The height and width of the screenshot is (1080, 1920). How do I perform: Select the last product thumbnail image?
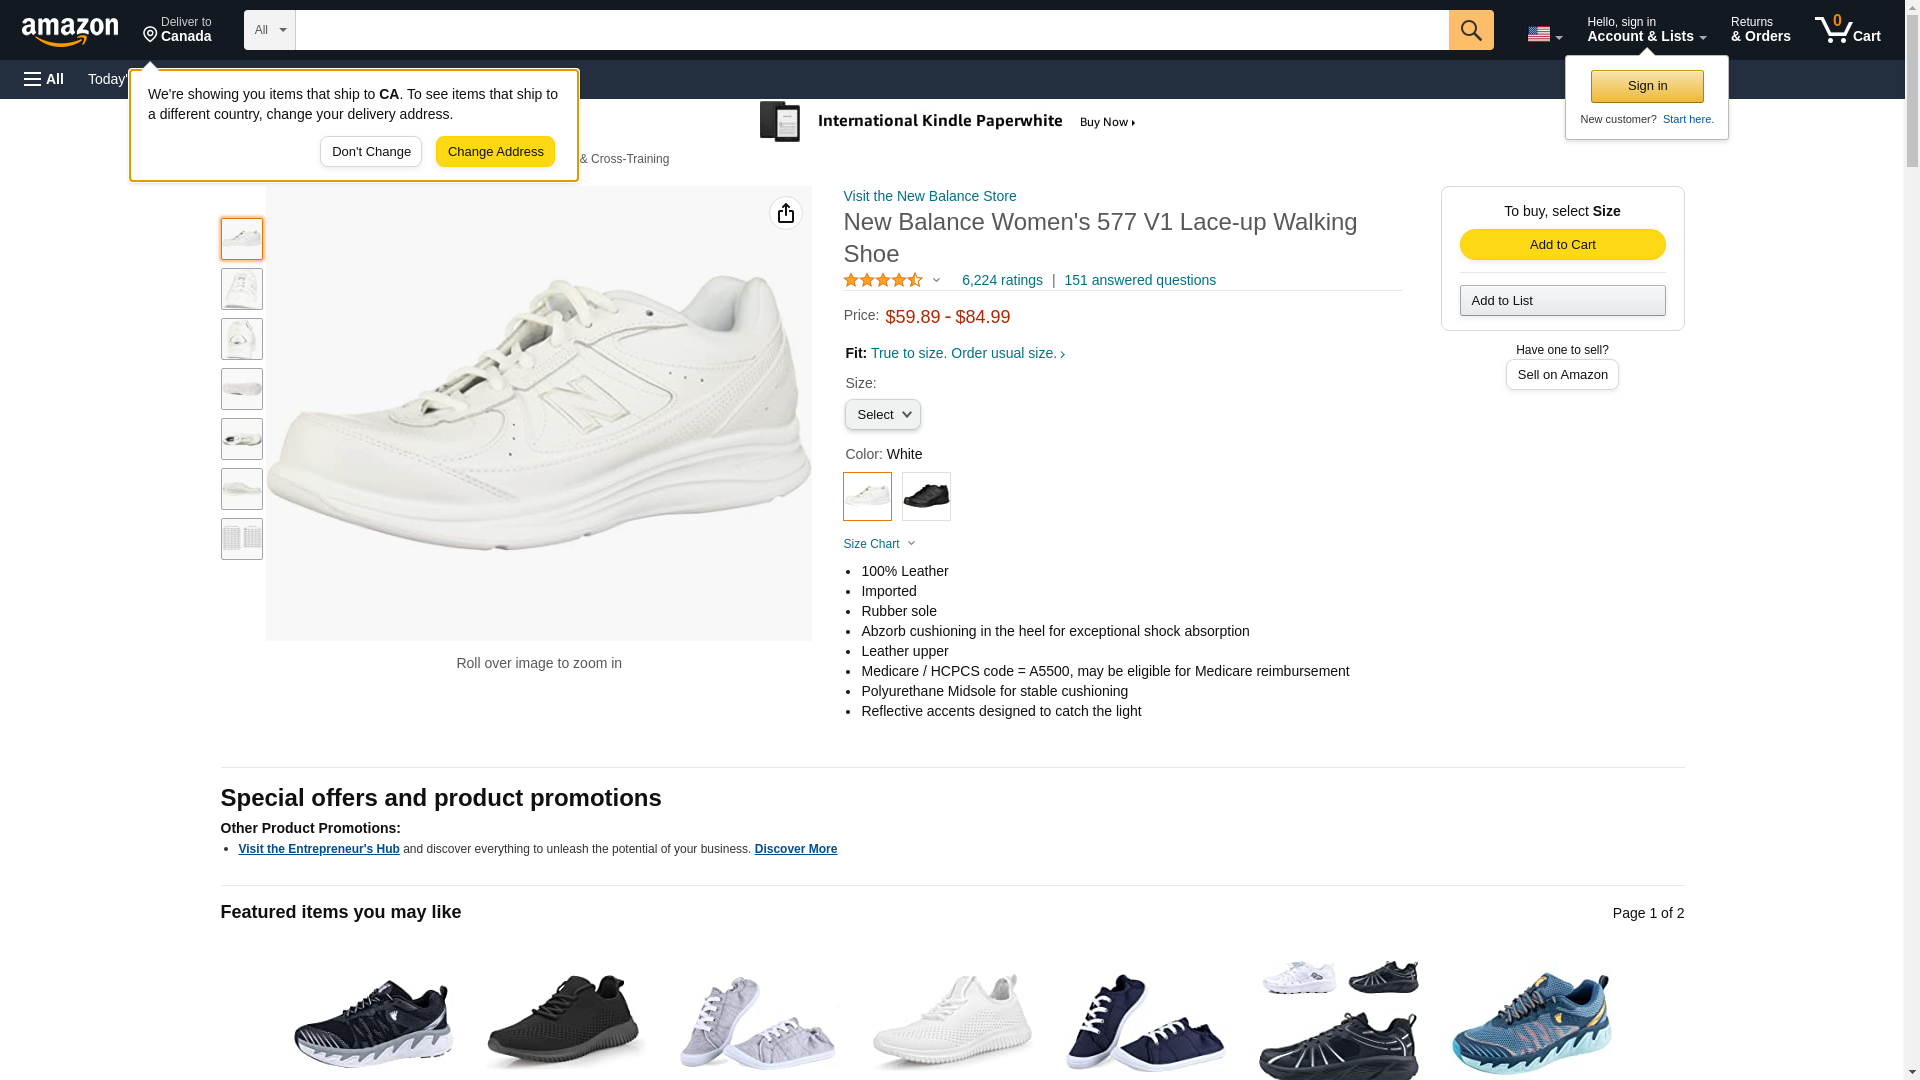click(242, 539)
